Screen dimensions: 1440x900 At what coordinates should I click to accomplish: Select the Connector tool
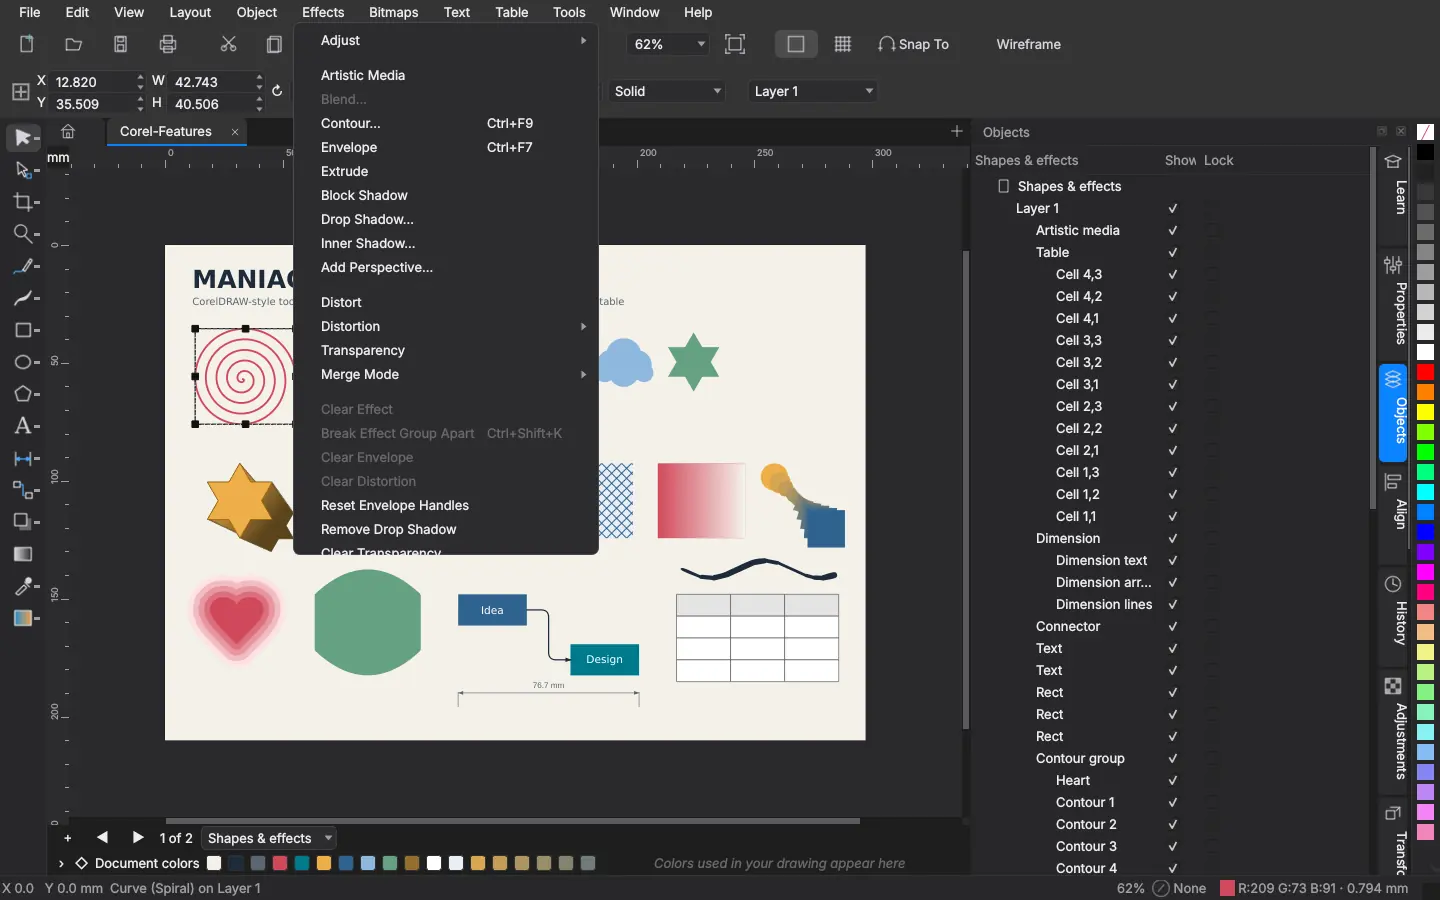[x=24, y=490]
